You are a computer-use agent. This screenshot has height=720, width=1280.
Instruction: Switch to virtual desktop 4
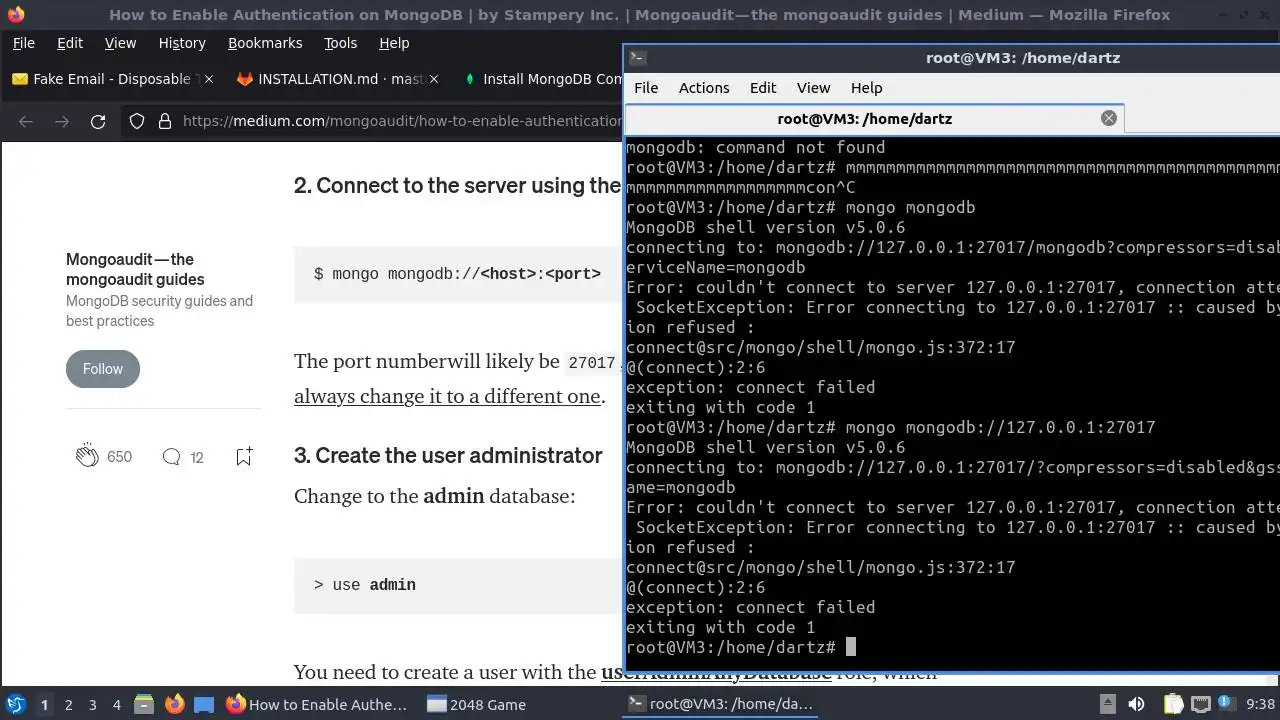(117, 705)
